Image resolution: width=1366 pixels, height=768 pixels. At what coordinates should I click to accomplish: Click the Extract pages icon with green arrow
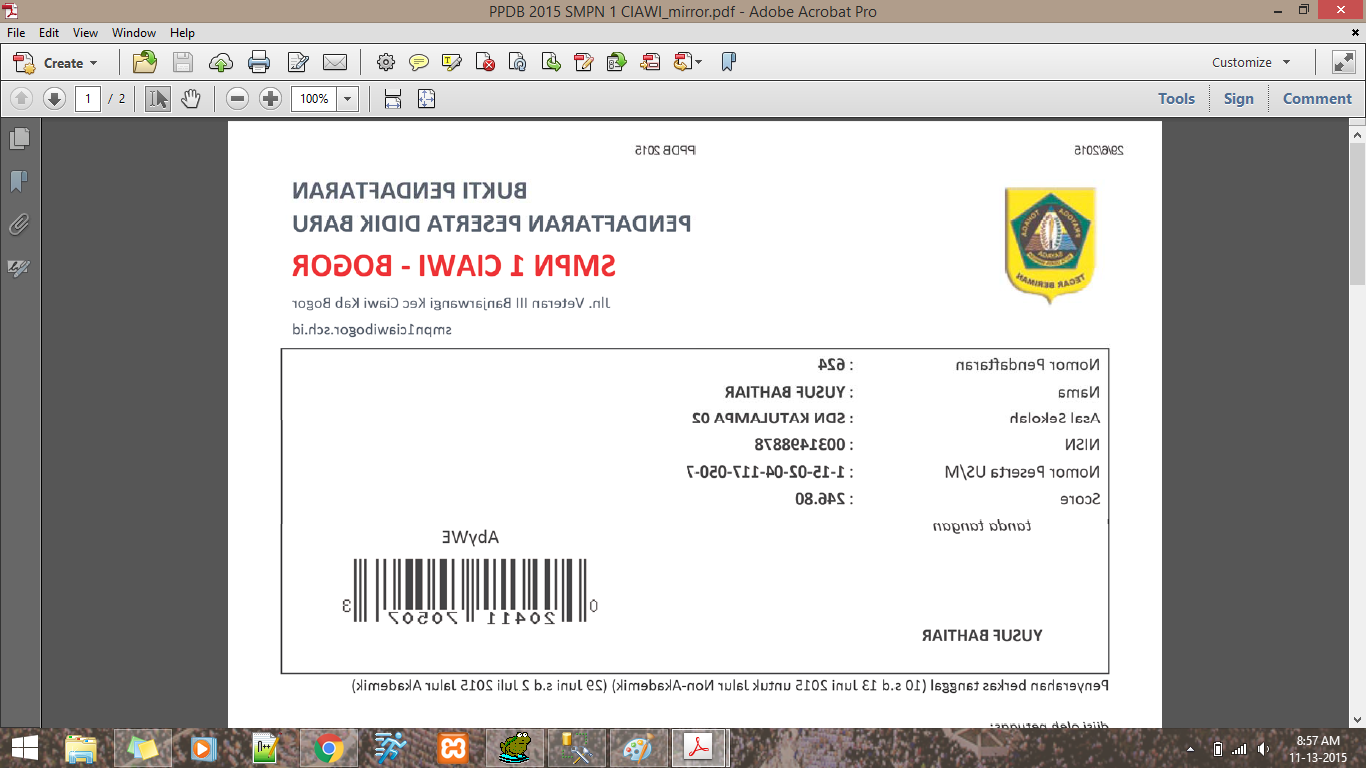point(551,62)
